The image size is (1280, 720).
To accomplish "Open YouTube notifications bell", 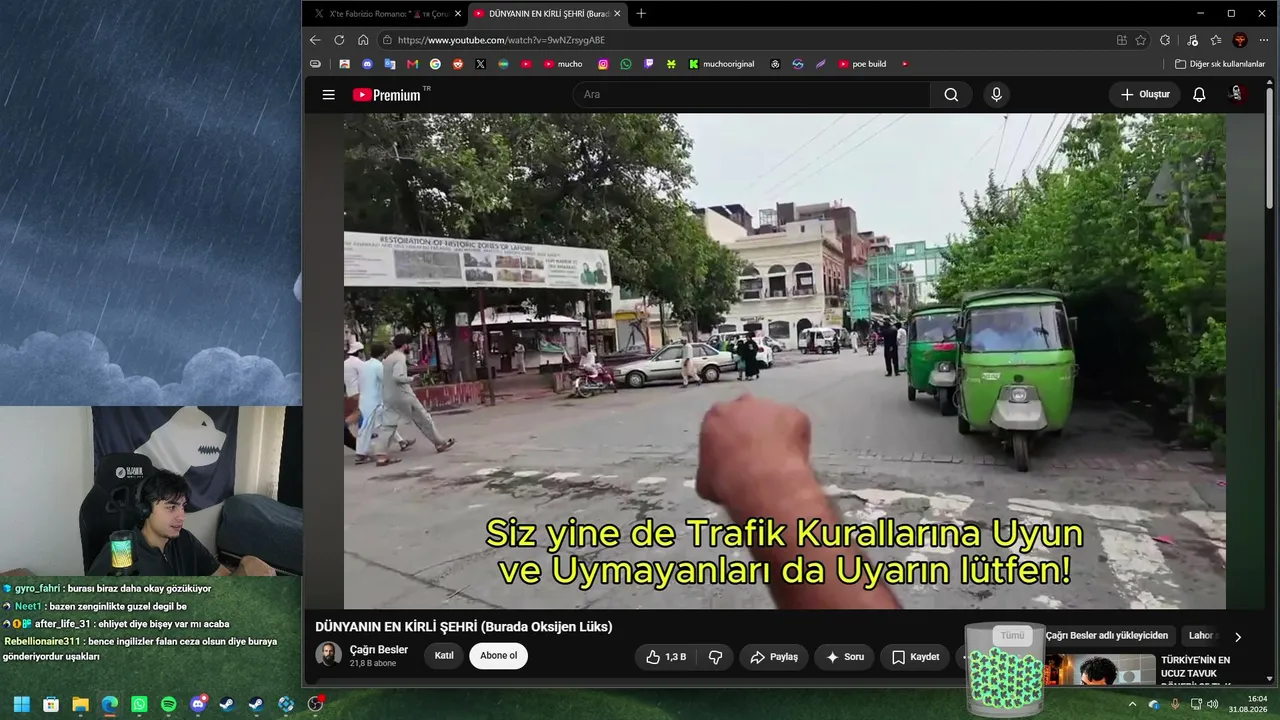I will [x=1199, y=95].
